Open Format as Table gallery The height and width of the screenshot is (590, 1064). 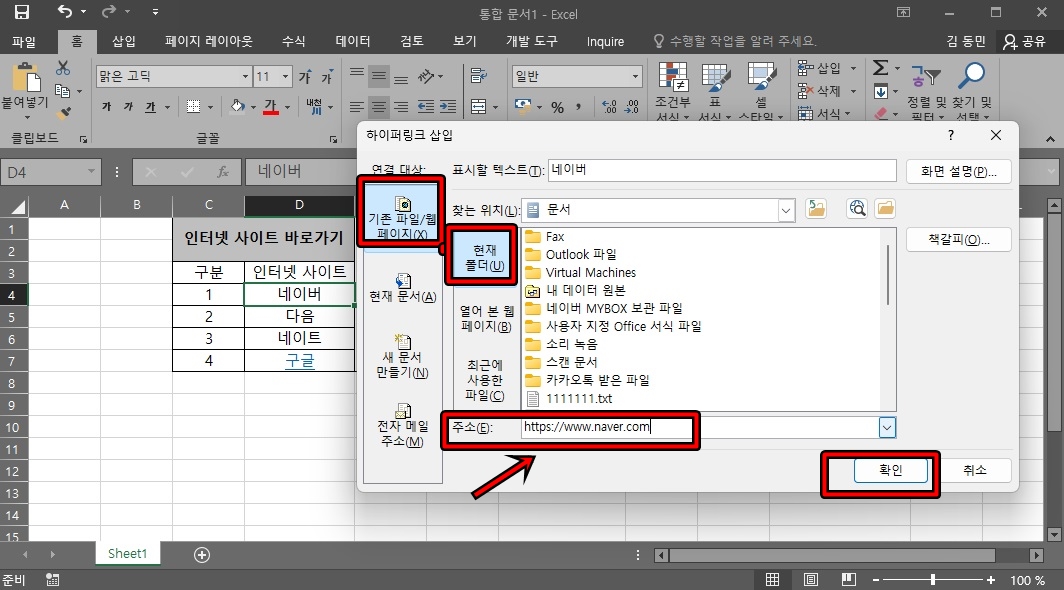click(715, 91)
